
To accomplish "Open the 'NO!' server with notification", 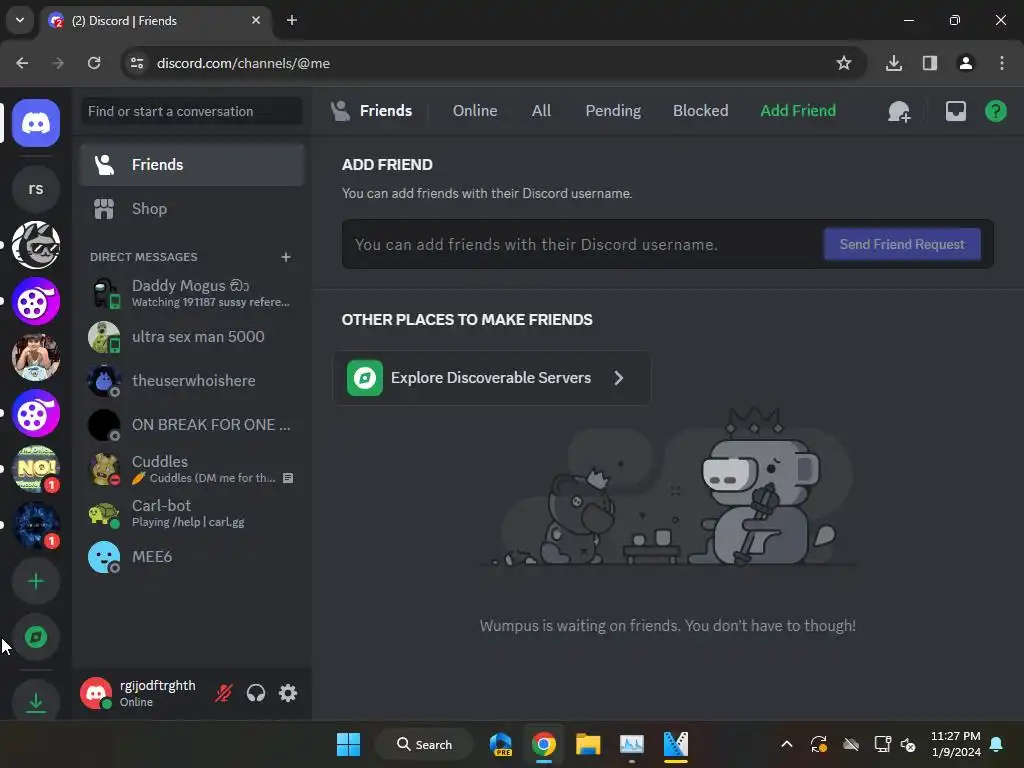I will tap(36, 469).
